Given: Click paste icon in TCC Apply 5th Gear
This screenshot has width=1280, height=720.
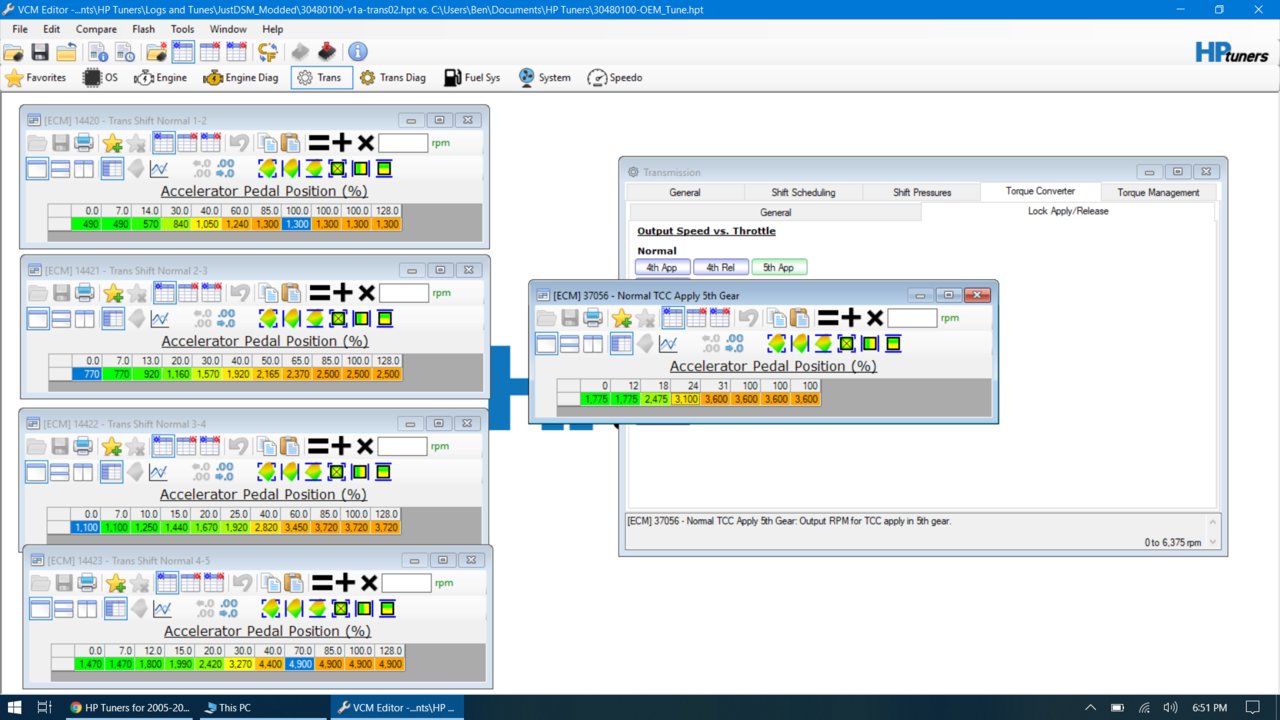Looking at the screenshot, I should [800, 318].
